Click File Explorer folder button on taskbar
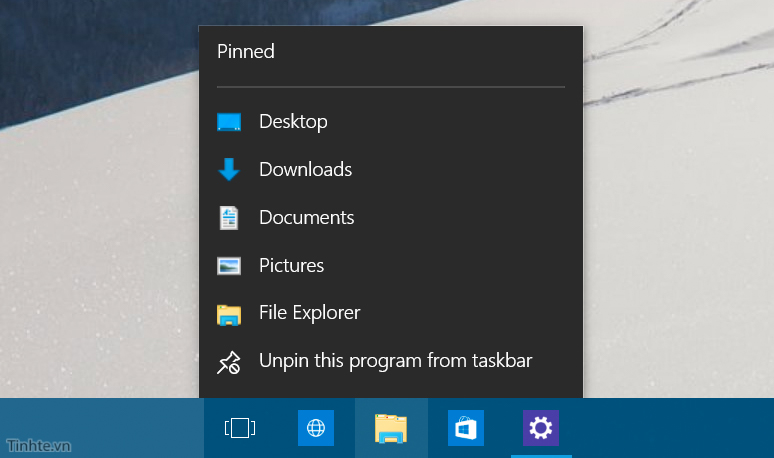This screenshot has width=774, height=458. point(391,428)
